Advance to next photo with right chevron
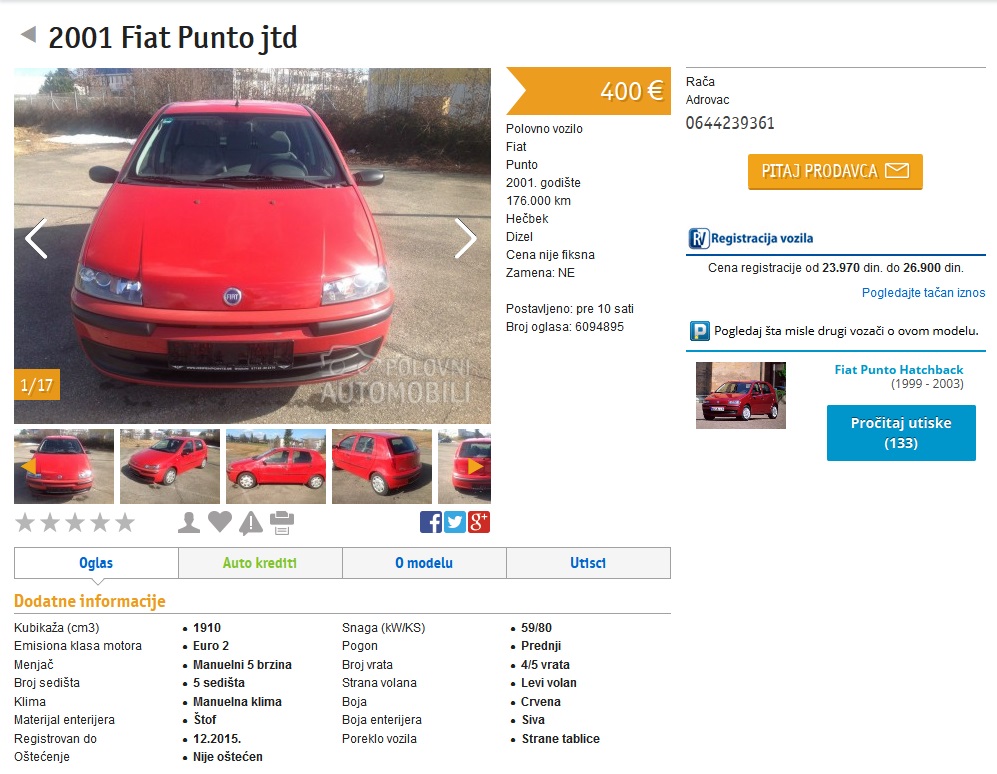 [x=465, y=238]
